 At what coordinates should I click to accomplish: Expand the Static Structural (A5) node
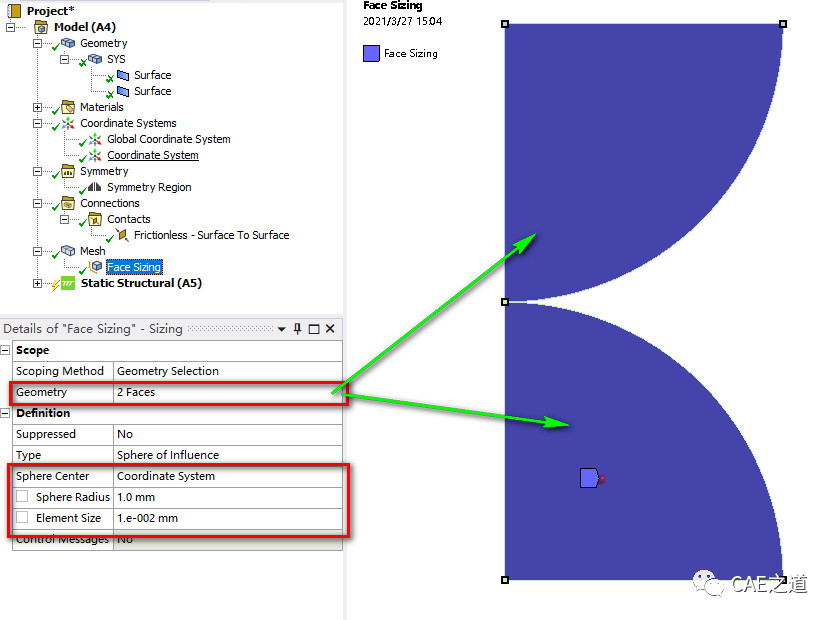[37, 283]
